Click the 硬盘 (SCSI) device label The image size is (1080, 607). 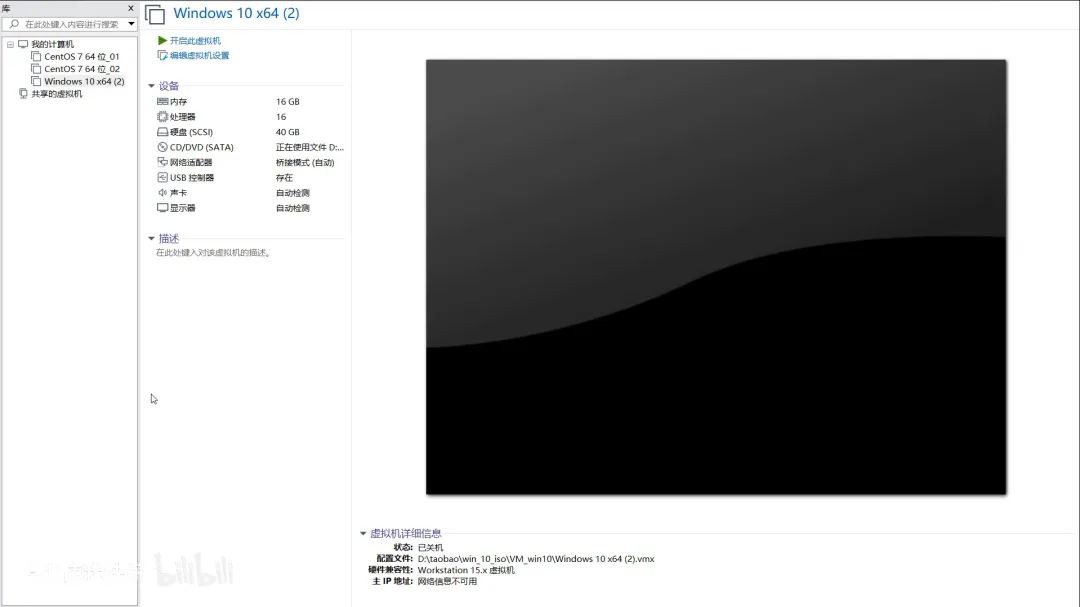point(191,132)
